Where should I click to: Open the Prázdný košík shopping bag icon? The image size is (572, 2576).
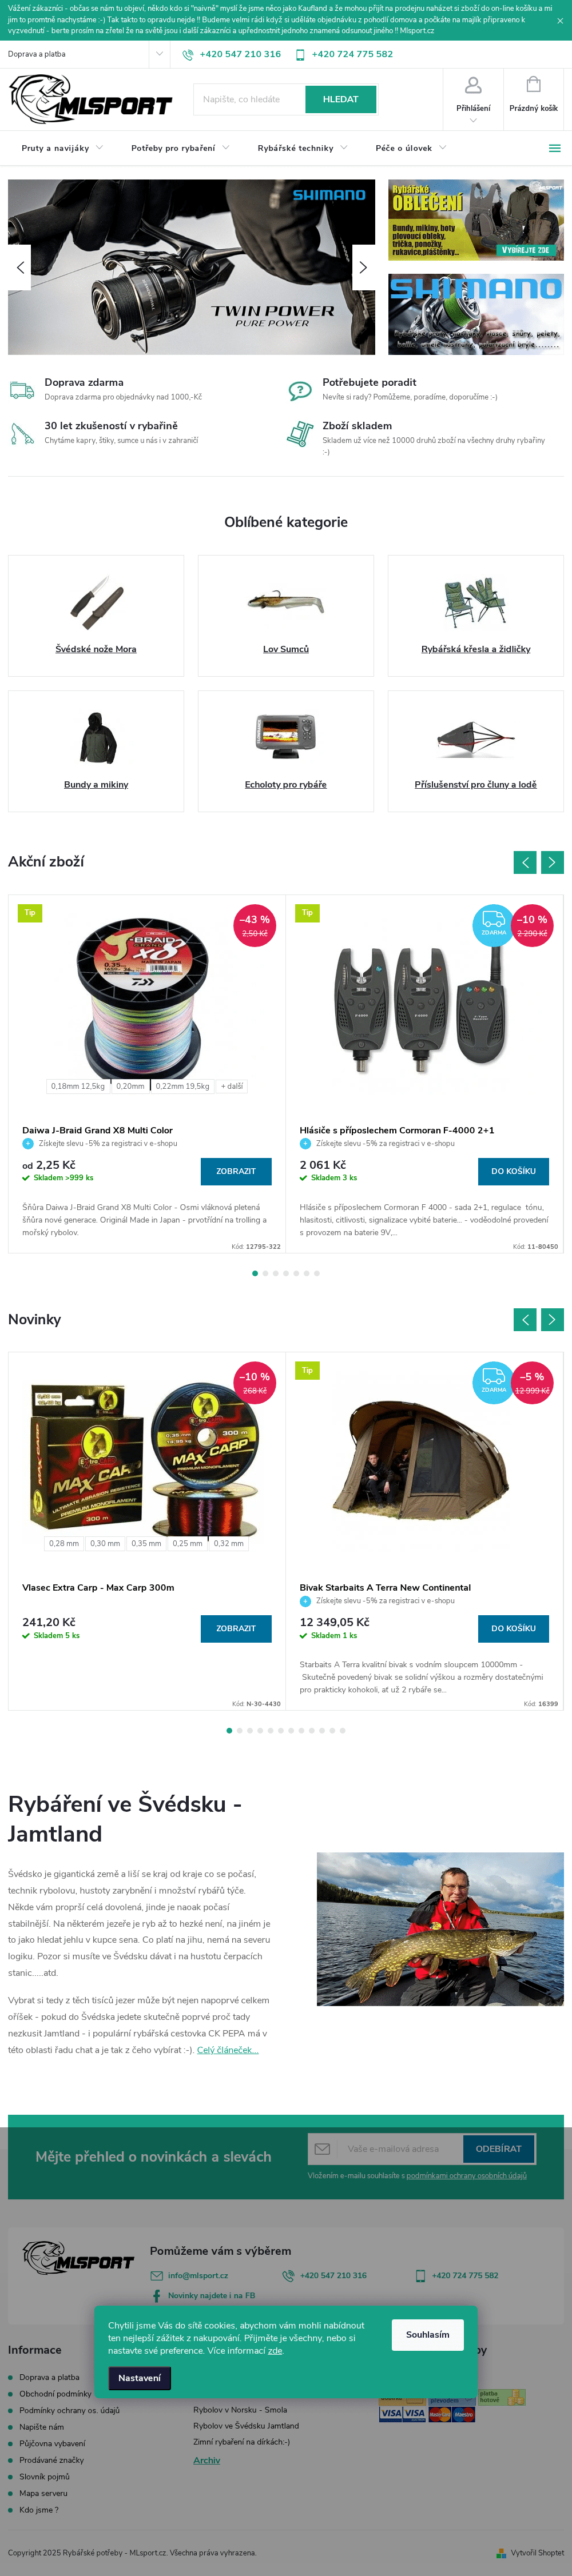pos(533,84)
